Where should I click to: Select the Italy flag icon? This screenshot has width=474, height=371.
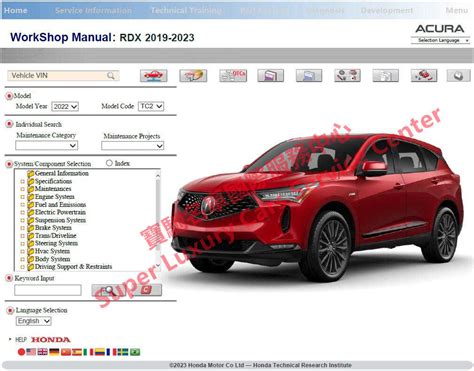88,352
